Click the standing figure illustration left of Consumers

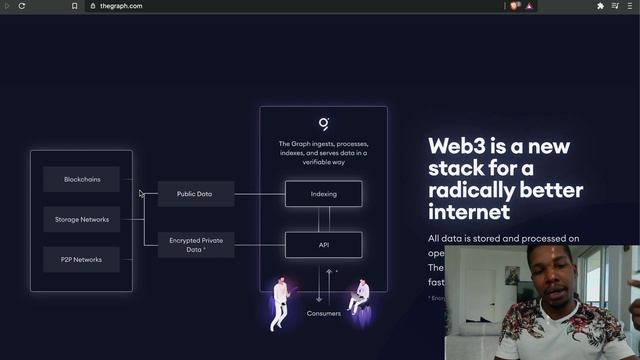point(282,304)
